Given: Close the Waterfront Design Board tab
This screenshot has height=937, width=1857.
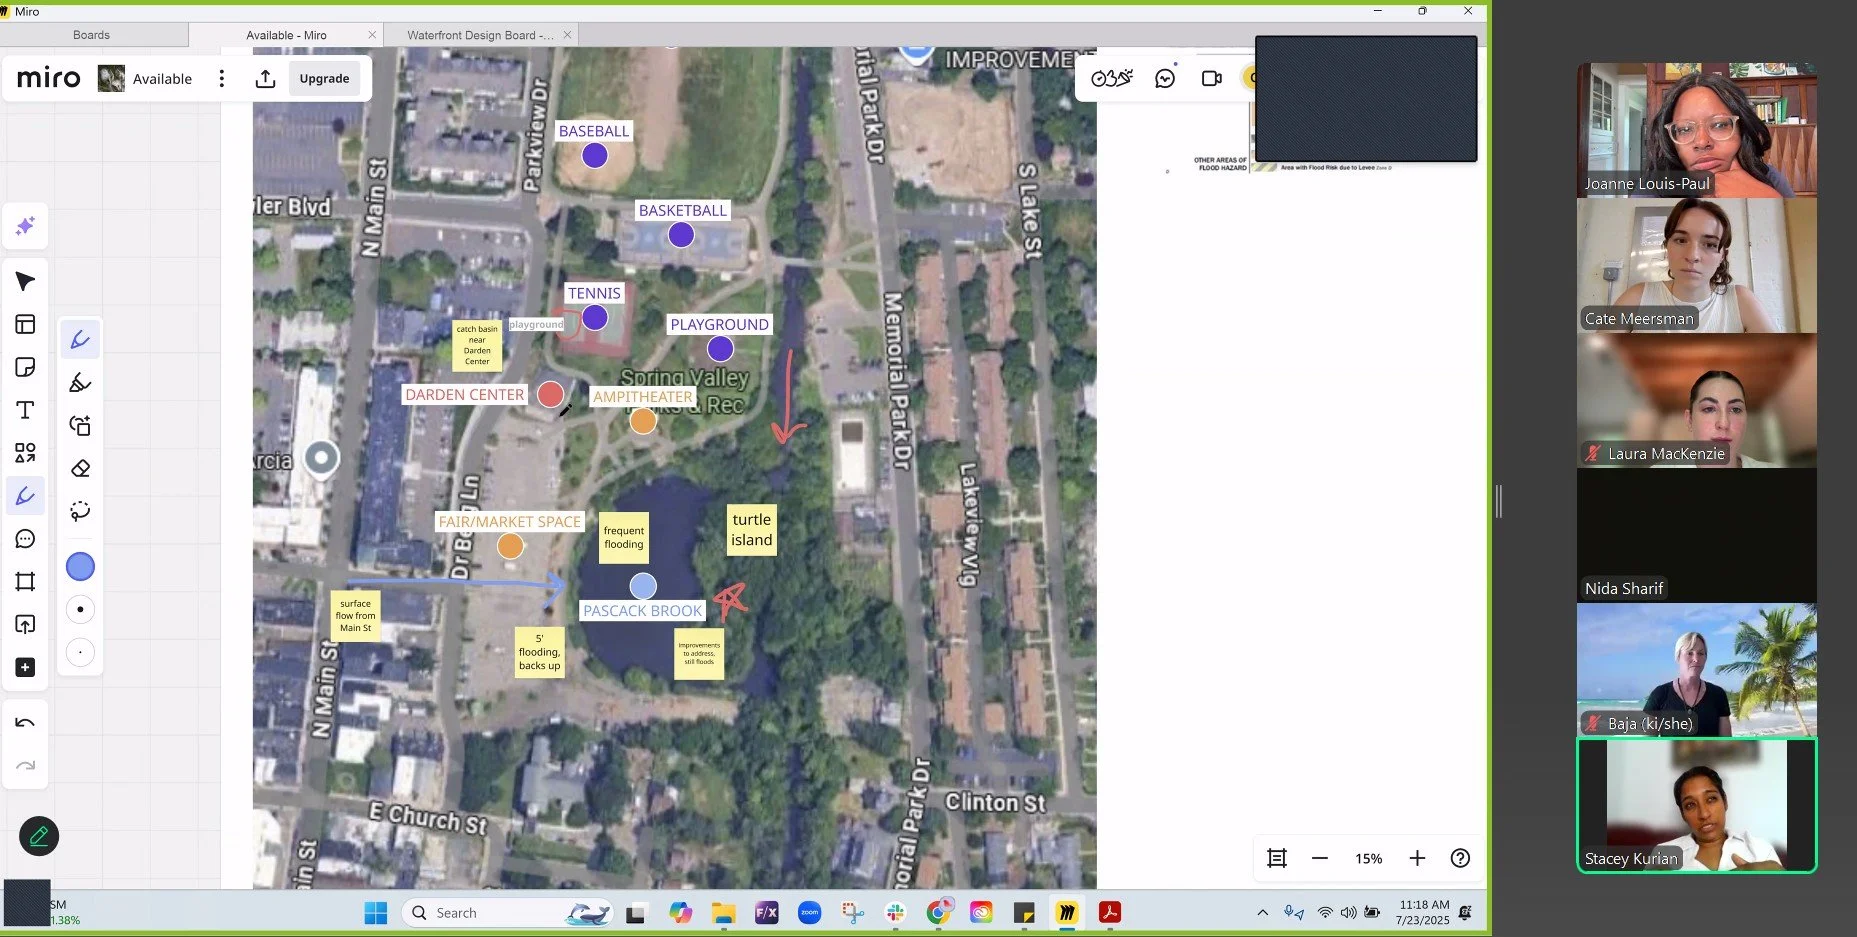Looking at the screenshot, I should pyautogui.click(x=567, y=35).
